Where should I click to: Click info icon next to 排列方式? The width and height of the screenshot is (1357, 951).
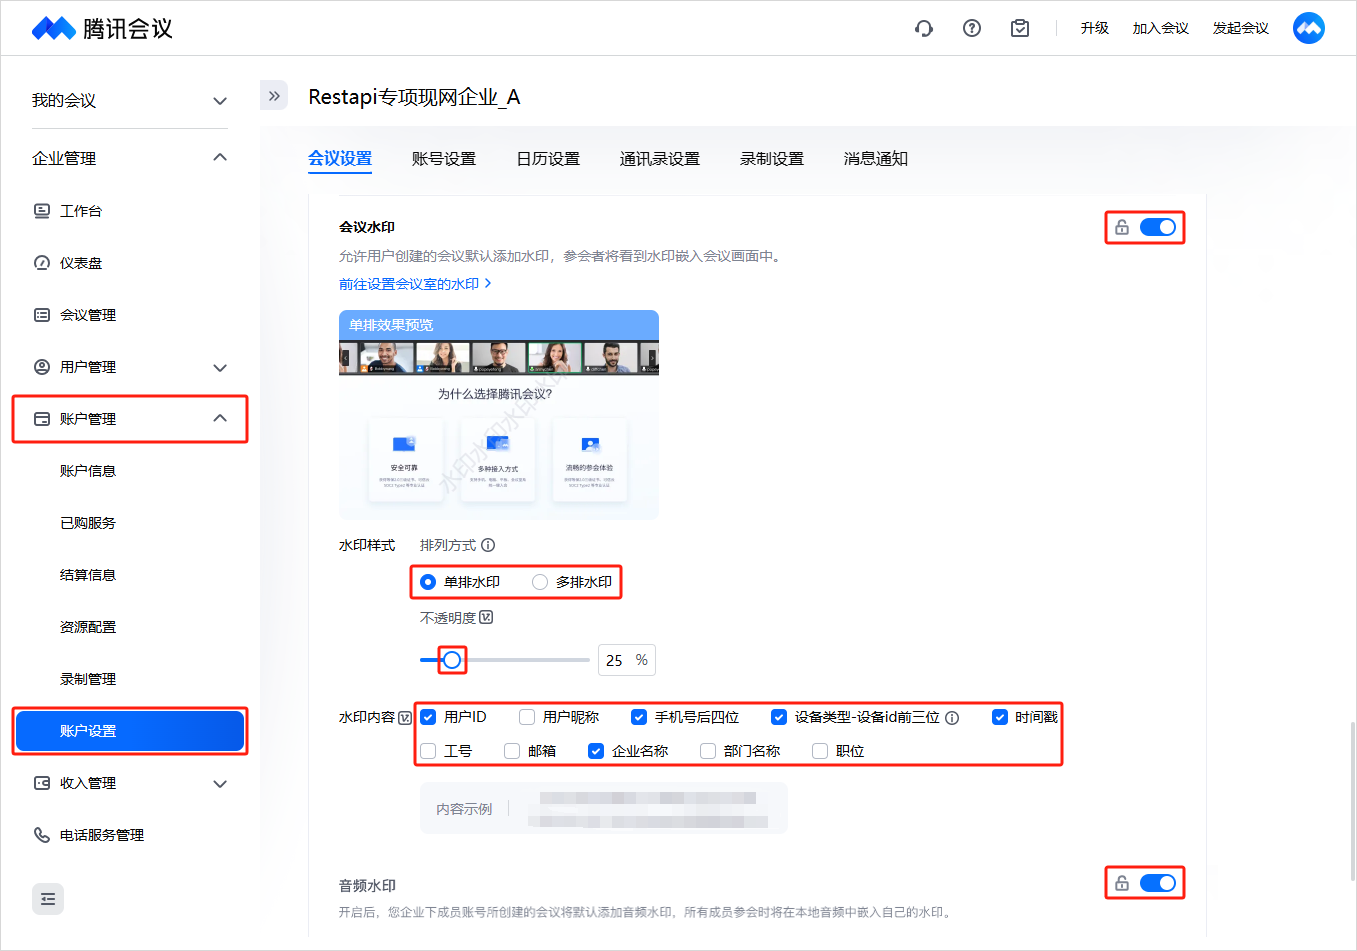point(488,545)
